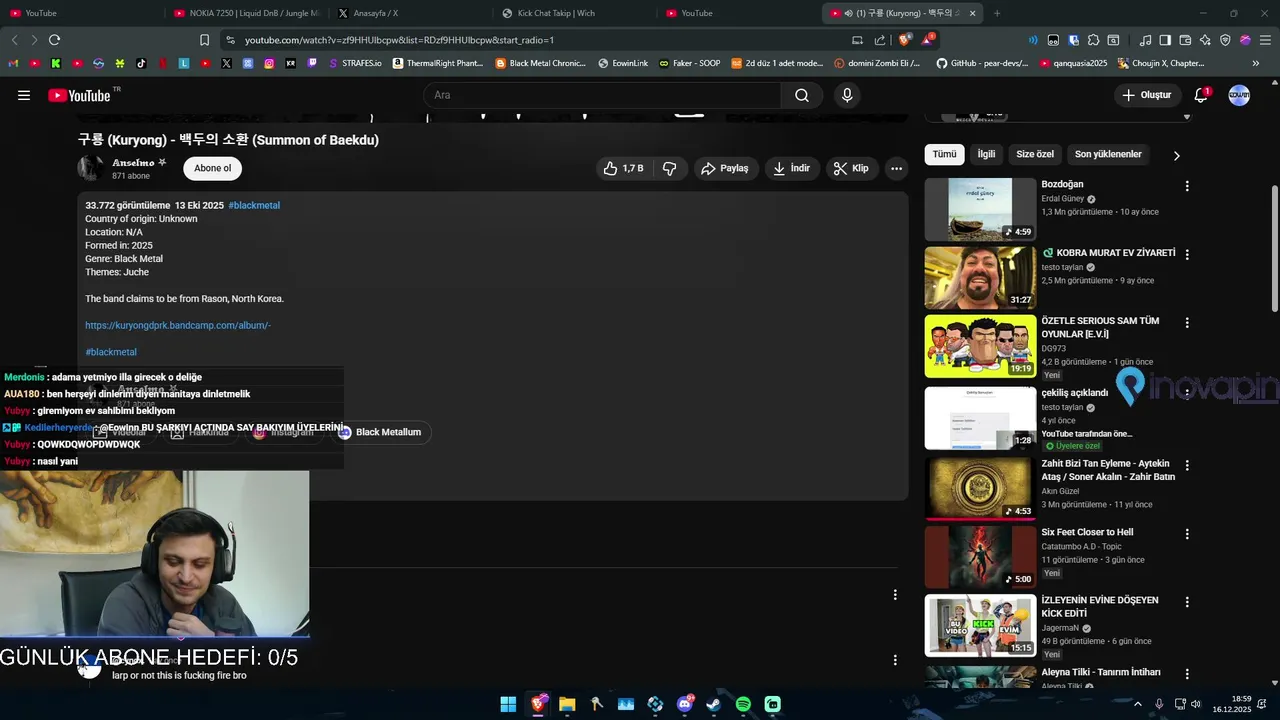The height and width of the screenshot is (720, 1280).
Task: Open the account avatar menu
Action: (x=1239, y=95)
